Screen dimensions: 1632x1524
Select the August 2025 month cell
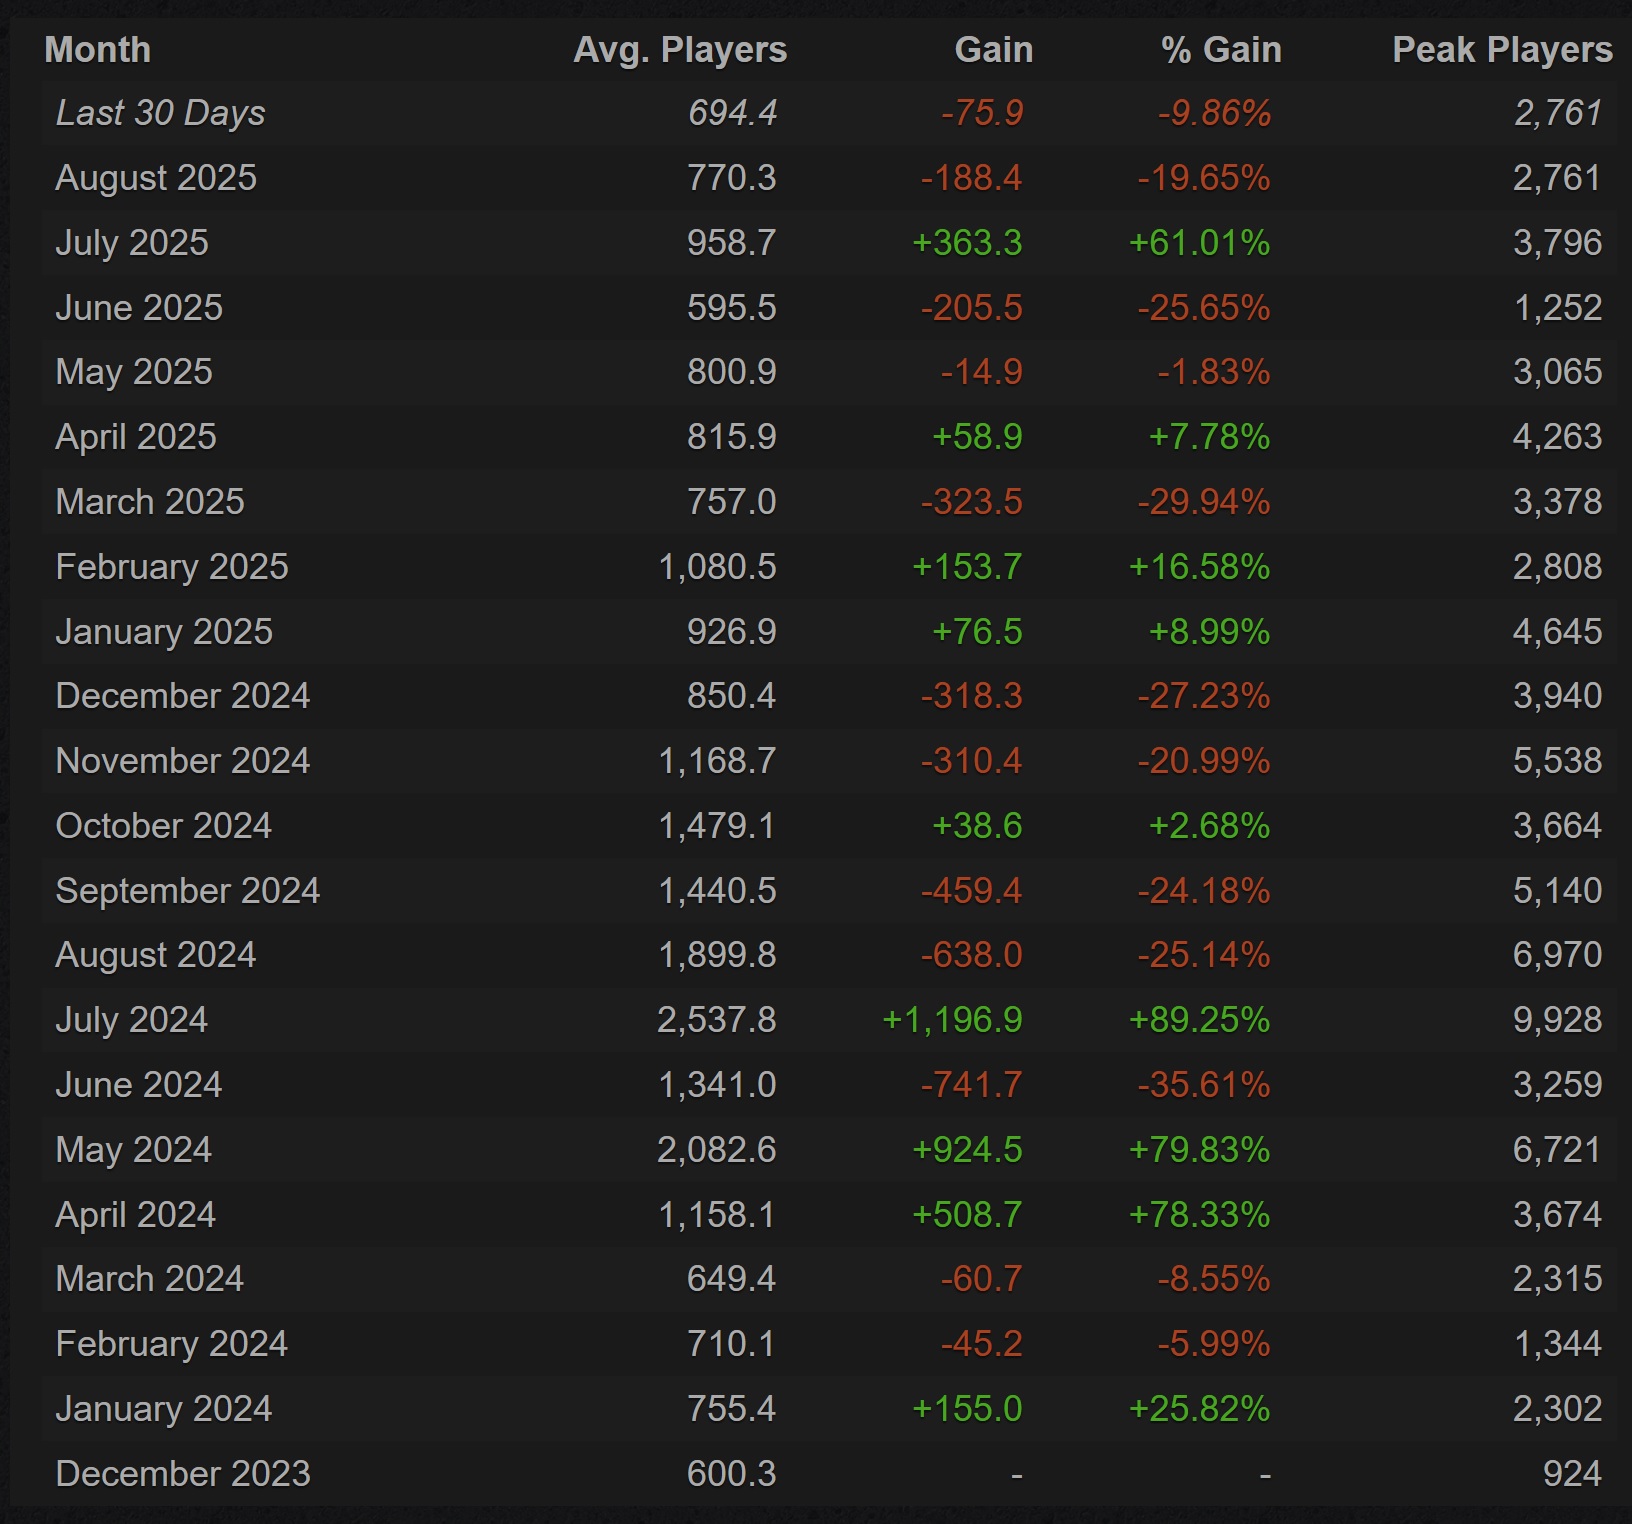[x=156, y=178]
